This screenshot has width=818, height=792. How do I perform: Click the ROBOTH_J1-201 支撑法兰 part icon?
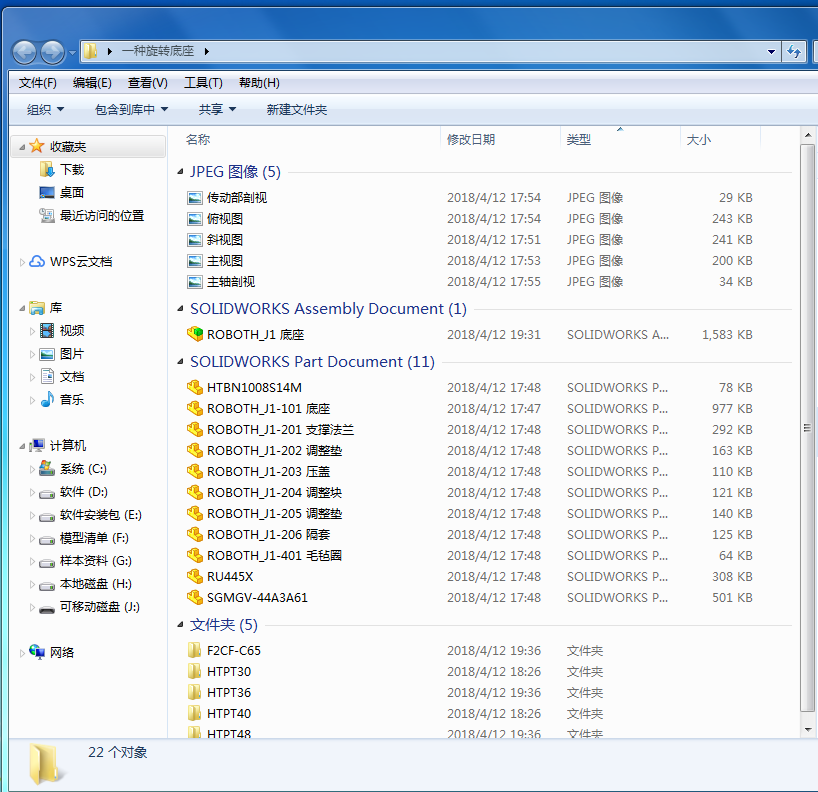pyautogui.click(x=195, y=429)
